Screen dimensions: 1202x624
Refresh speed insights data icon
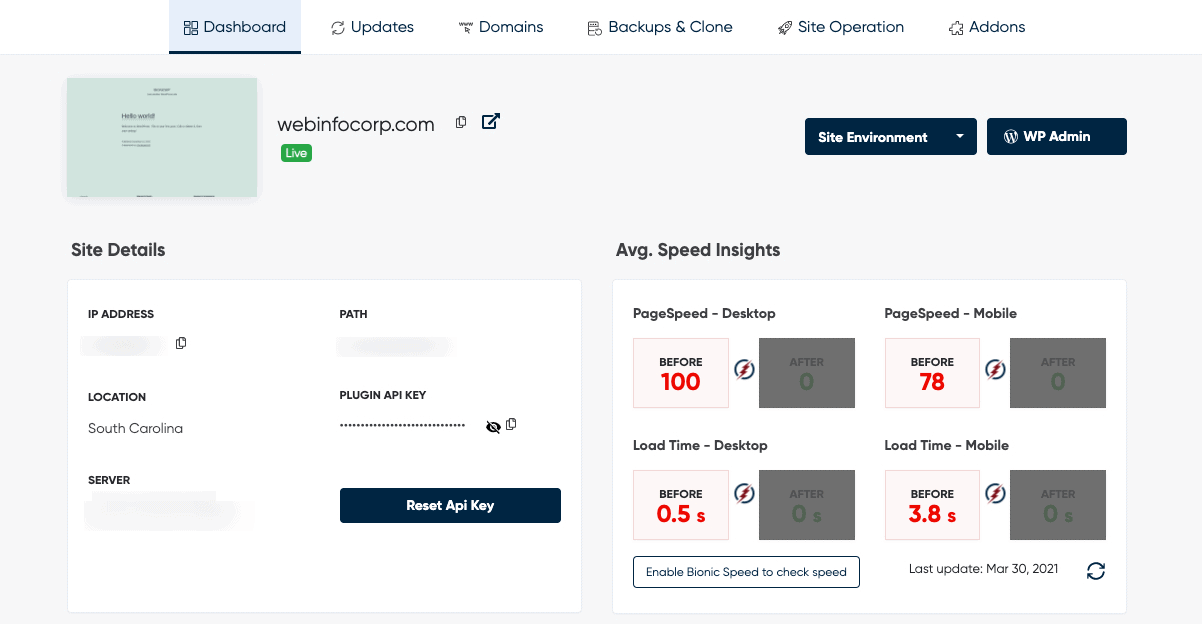[1096, 571]
